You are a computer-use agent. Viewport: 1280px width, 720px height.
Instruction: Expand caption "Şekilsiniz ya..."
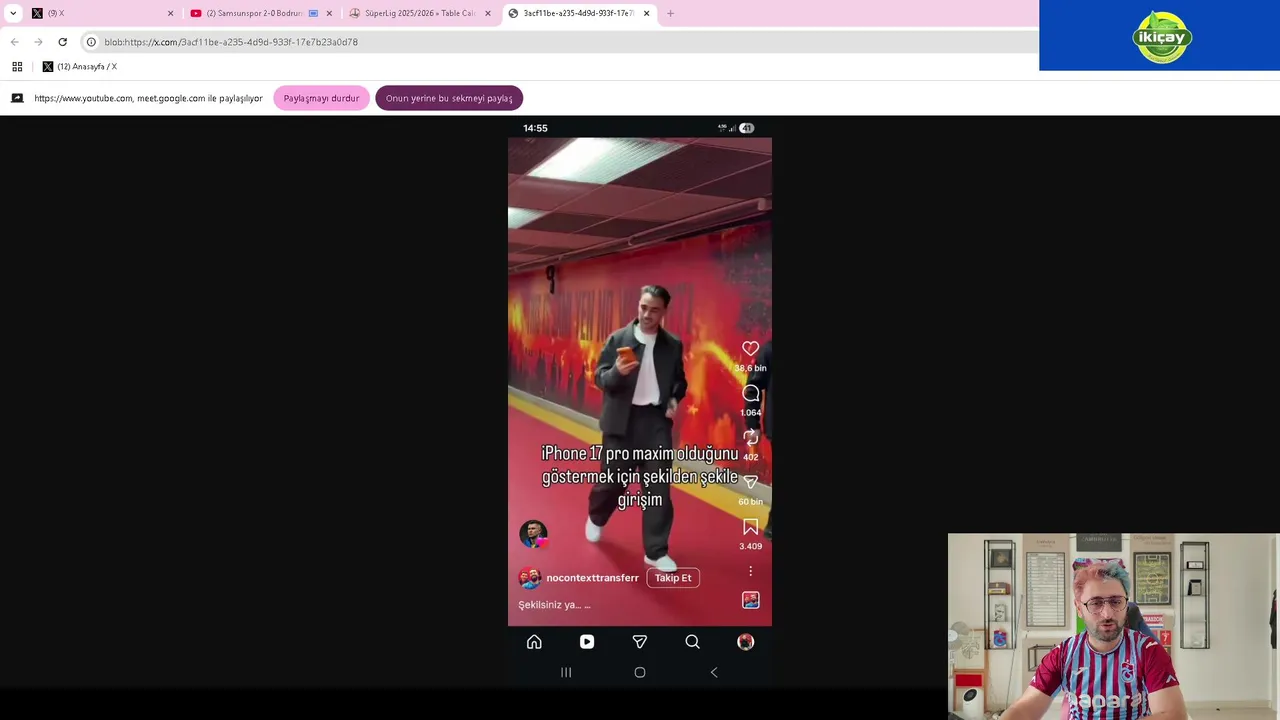point(554,605)
